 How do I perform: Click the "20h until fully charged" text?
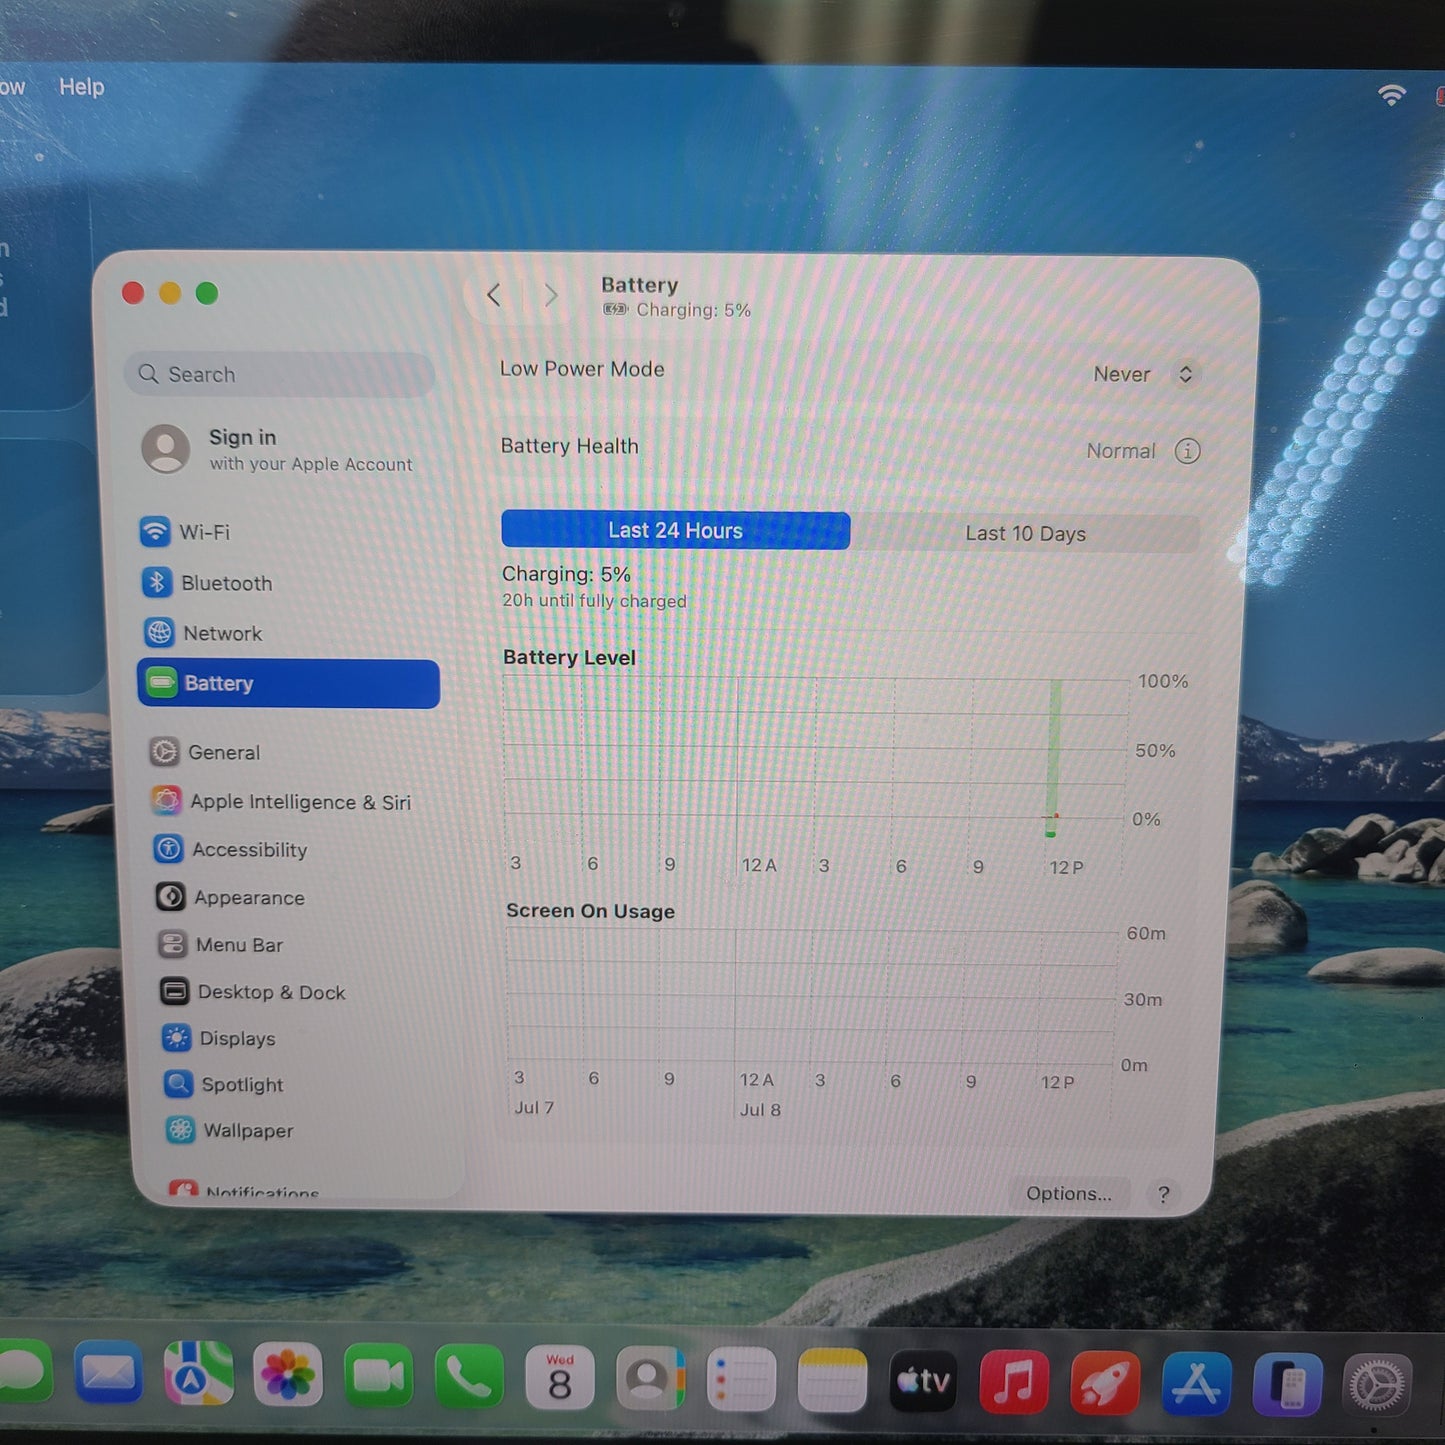(594, 600)
